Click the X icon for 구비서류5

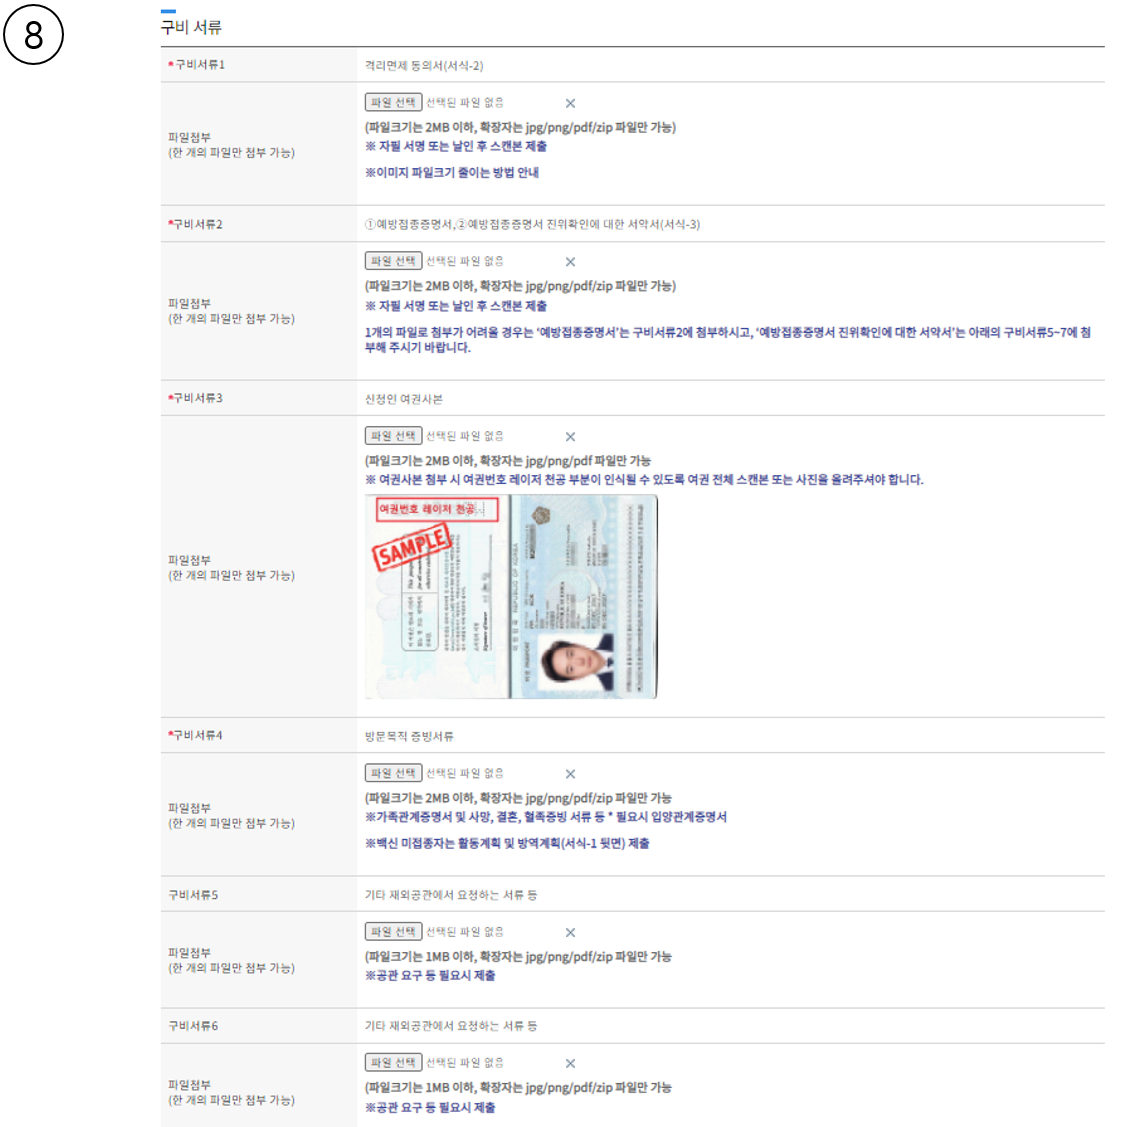(570, 933)
